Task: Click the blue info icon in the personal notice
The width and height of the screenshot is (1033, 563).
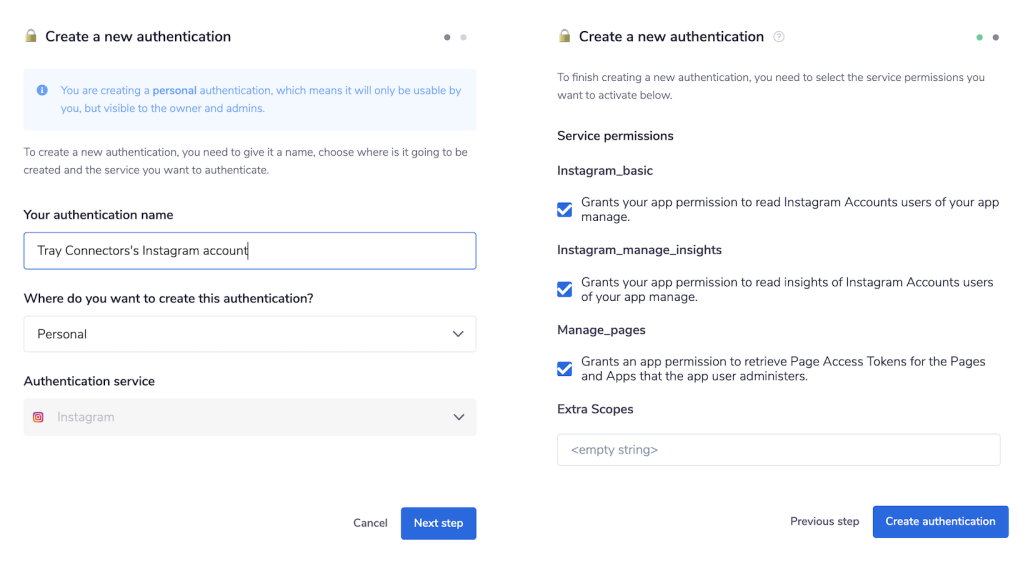Action: click(42, 90)
